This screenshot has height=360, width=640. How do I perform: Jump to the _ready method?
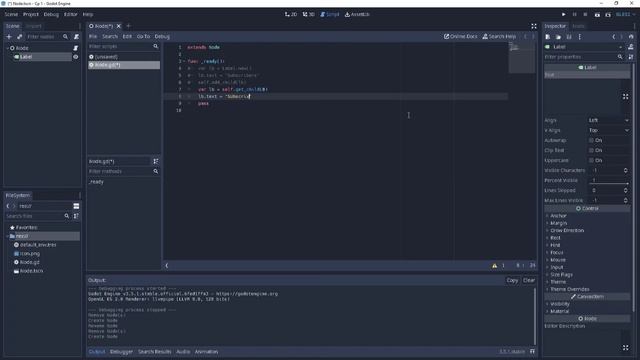point(96,182)
